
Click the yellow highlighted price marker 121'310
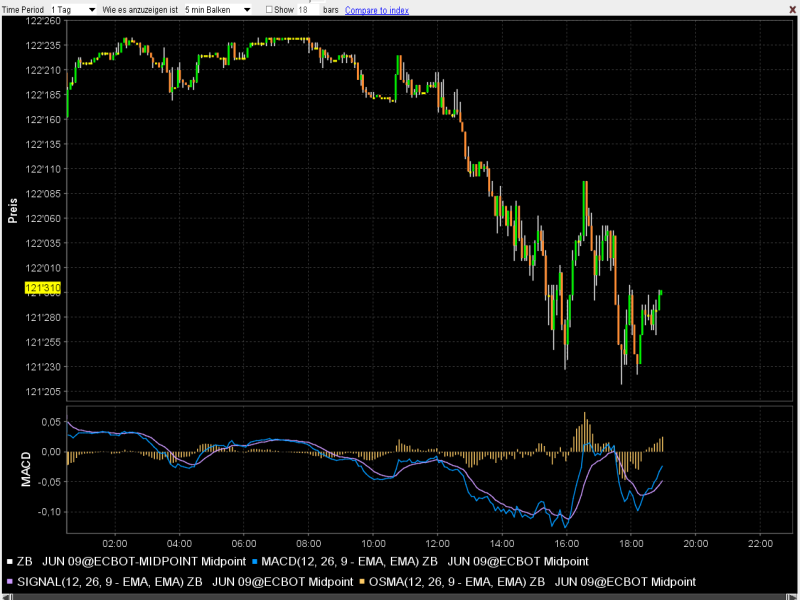coord(43,288)
